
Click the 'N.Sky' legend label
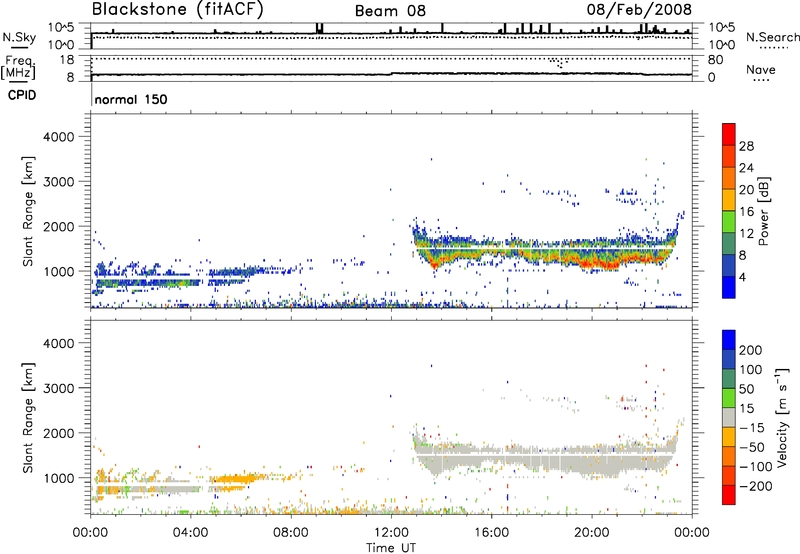tap(19, 37)
